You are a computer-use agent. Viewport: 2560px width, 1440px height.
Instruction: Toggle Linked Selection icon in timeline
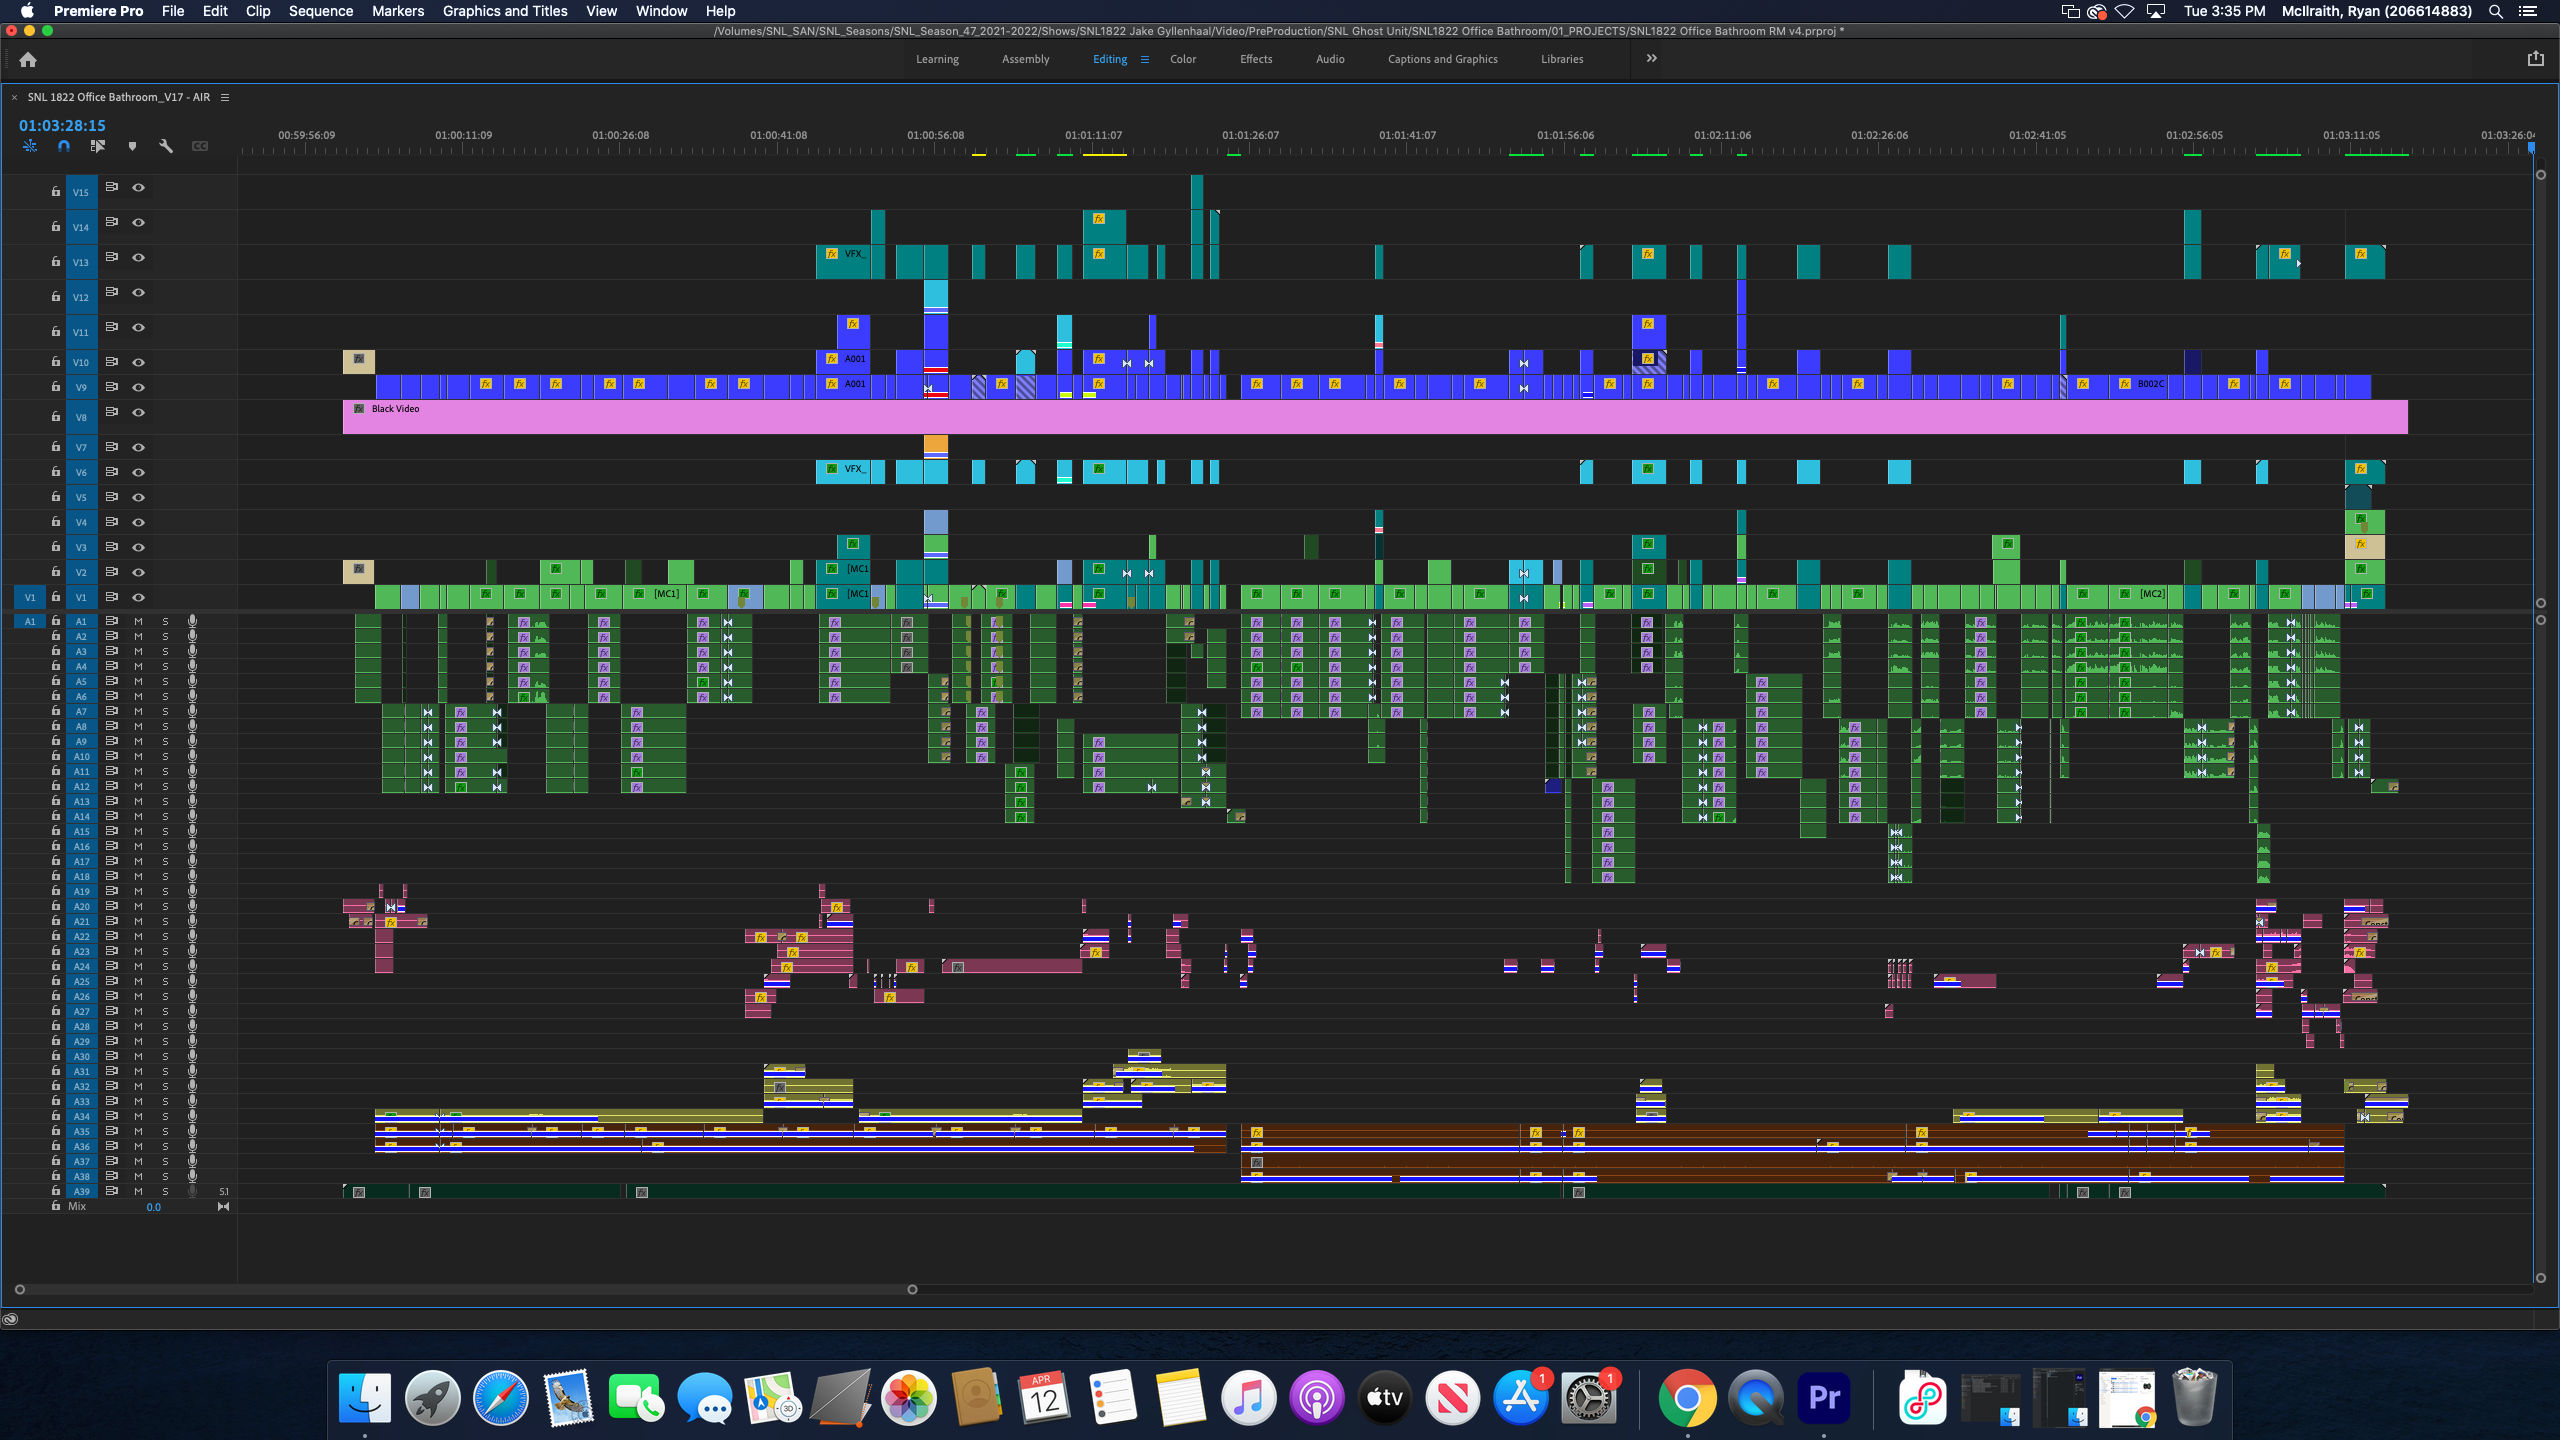pyautogui.click(x=97, y=146)
